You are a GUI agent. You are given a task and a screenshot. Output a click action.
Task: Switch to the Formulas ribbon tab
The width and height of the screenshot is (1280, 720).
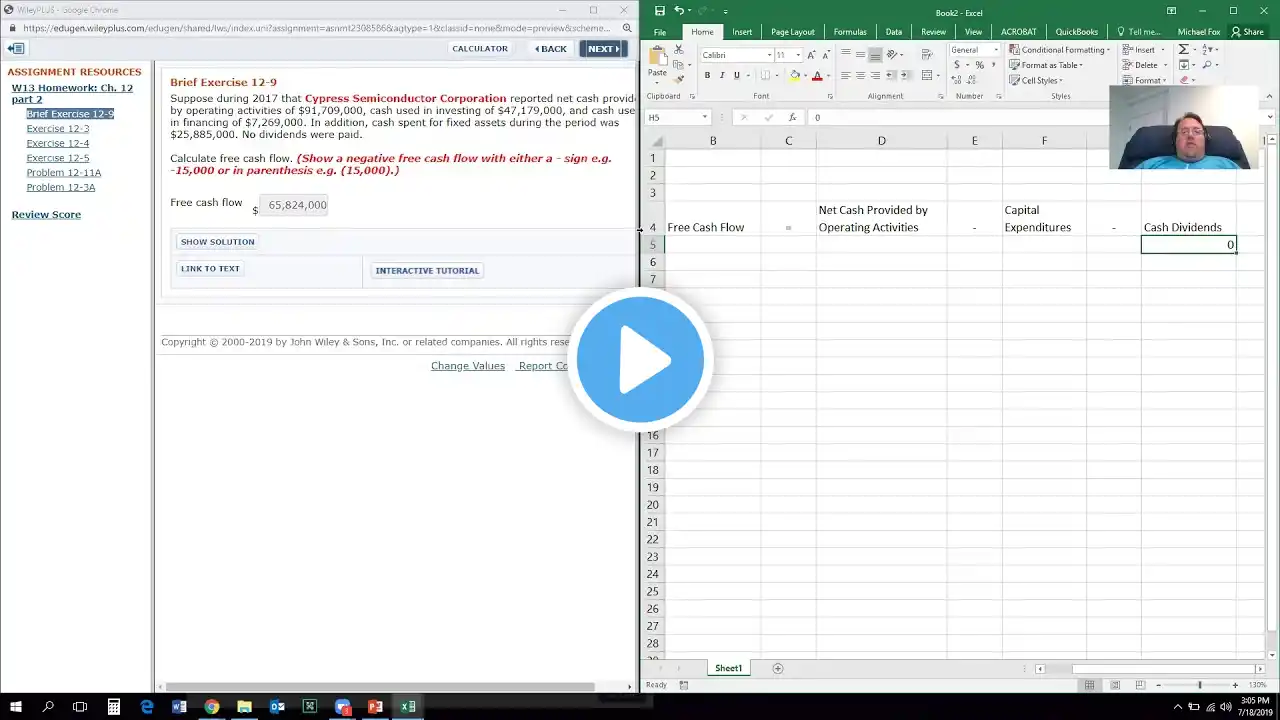[x=850, y=32]
